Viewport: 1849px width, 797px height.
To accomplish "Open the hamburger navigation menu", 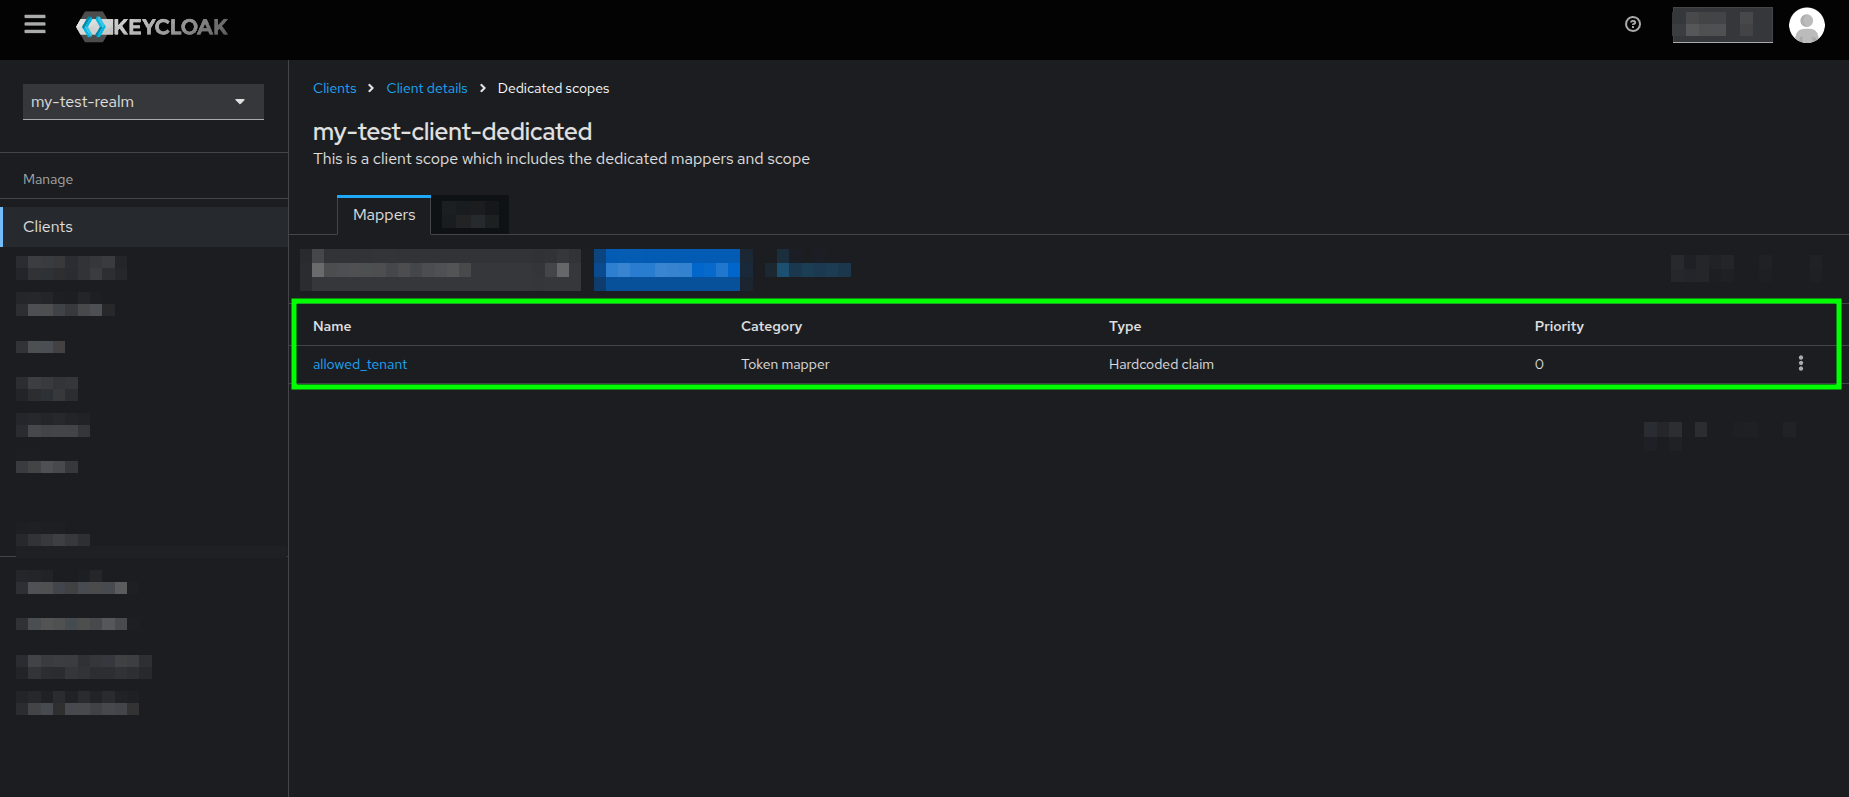I will coord(35,25).
